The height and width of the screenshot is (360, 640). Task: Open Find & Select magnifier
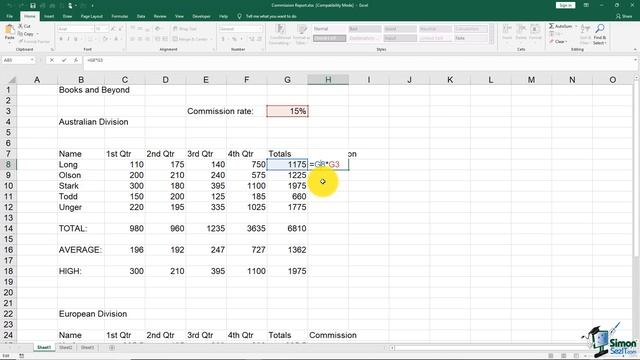click(x=600, y=33)
